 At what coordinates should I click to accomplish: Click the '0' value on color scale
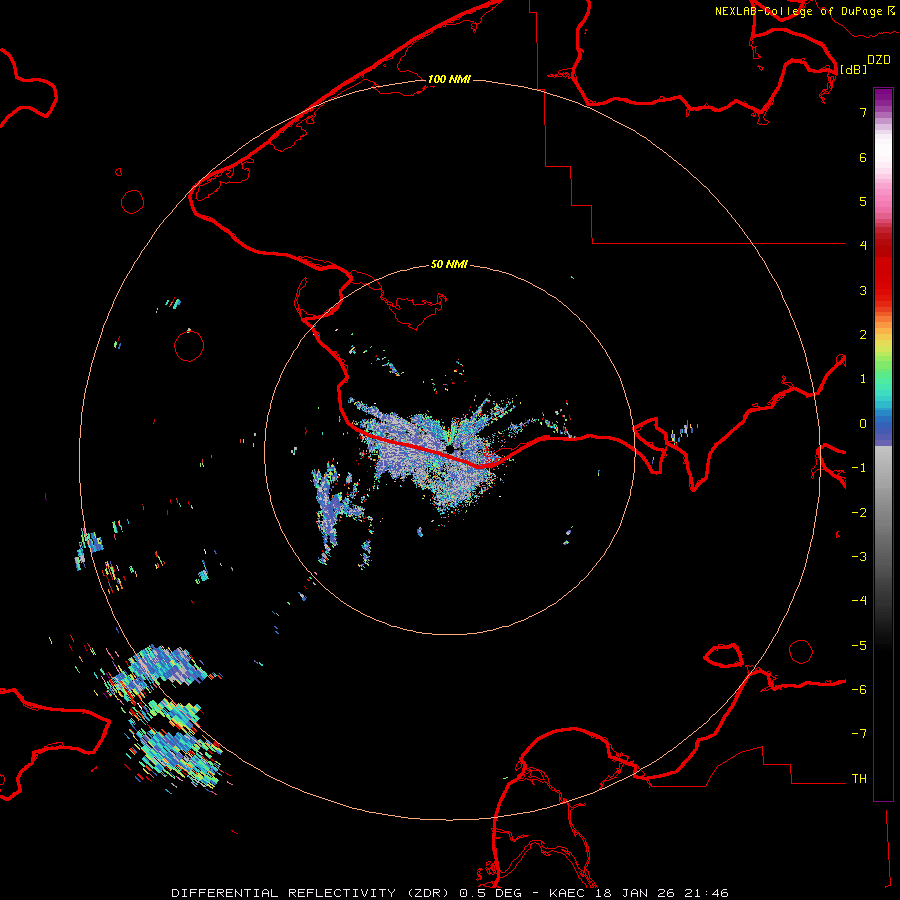click(863, 424)
